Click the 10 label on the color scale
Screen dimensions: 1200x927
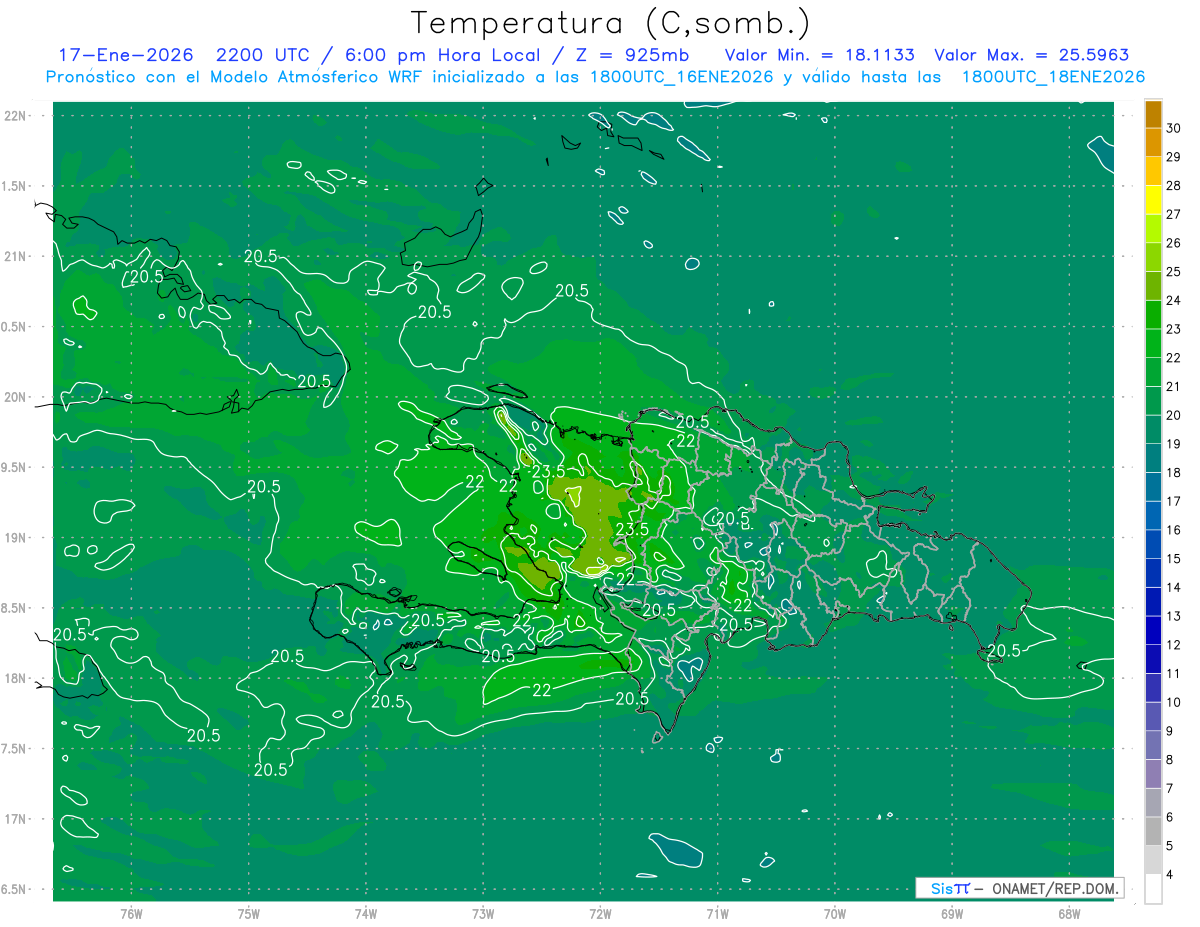(1174, 702)
